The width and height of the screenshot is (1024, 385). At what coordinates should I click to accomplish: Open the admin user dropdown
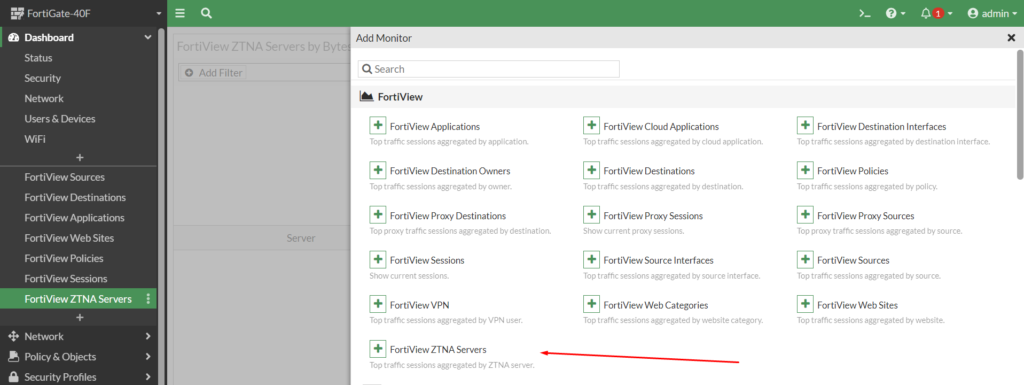coord(992,13)
